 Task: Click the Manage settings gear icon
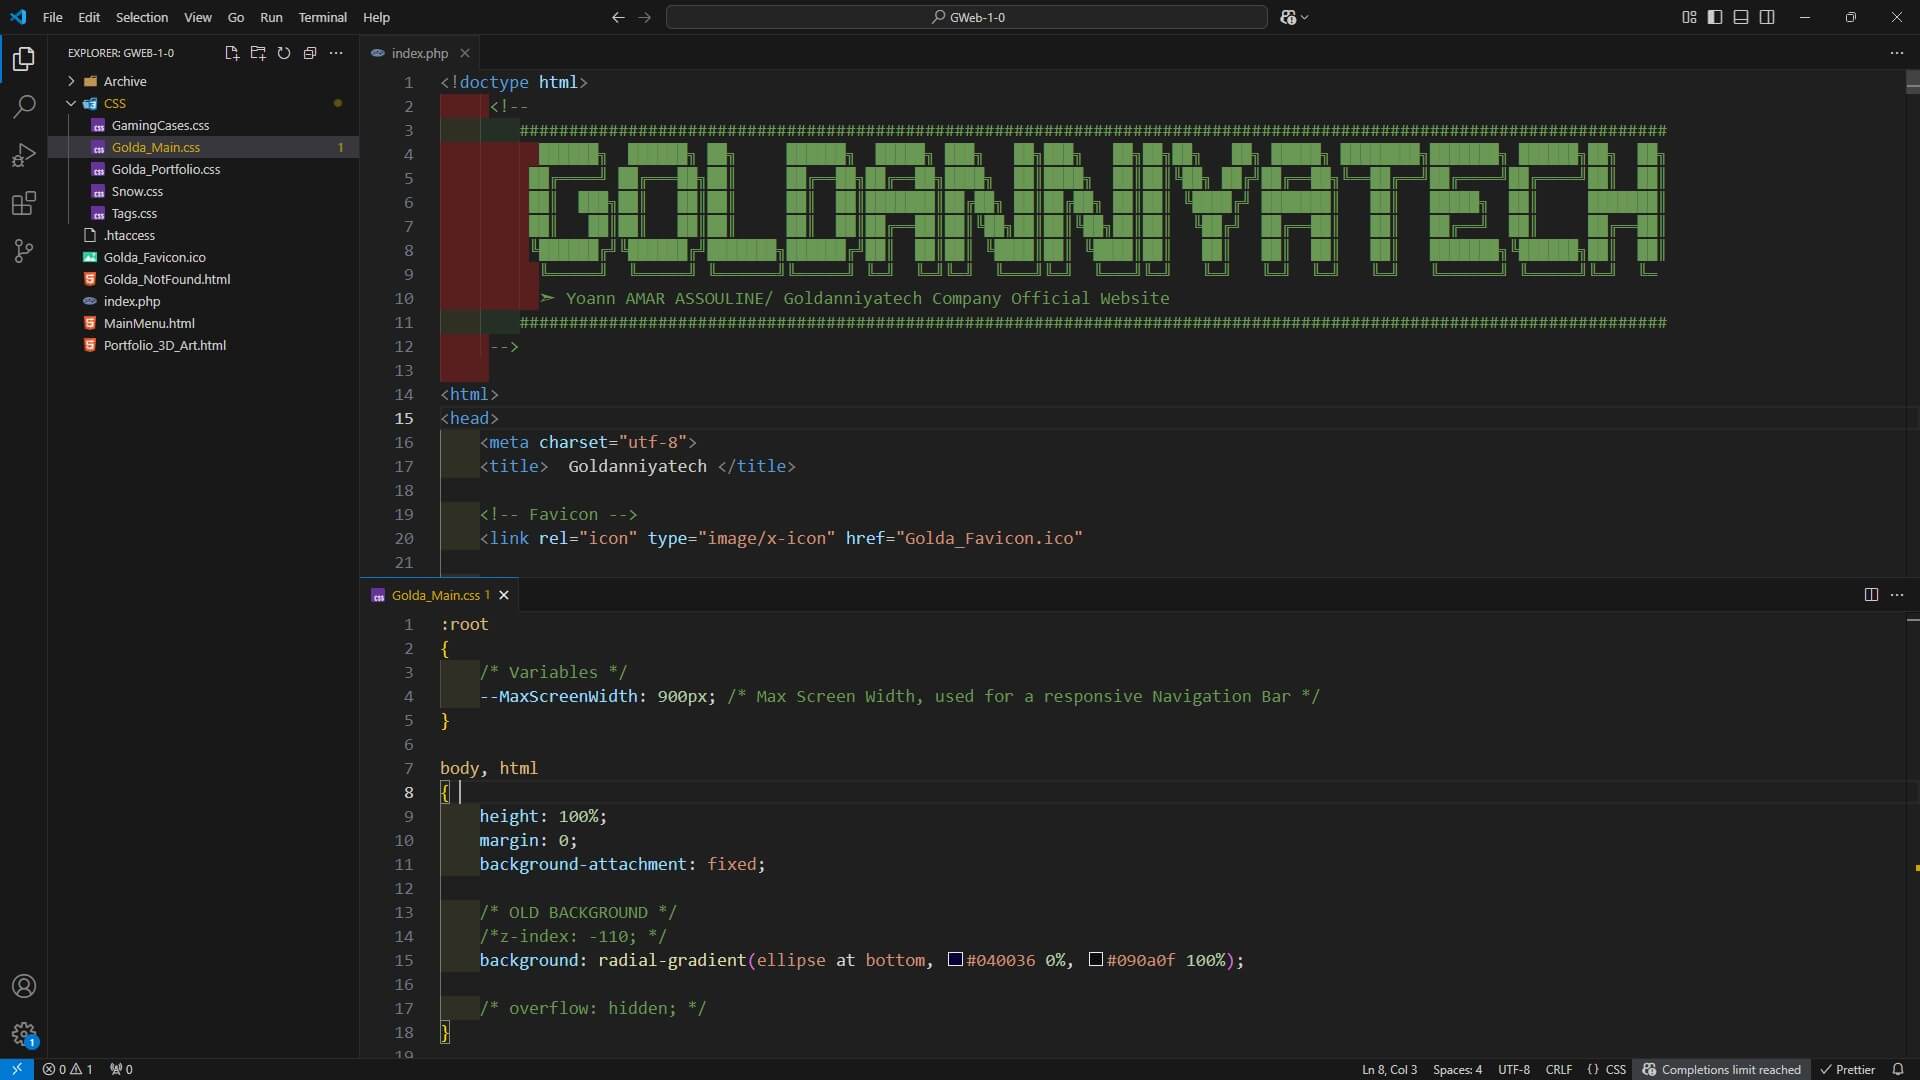tap(22, 1035)
